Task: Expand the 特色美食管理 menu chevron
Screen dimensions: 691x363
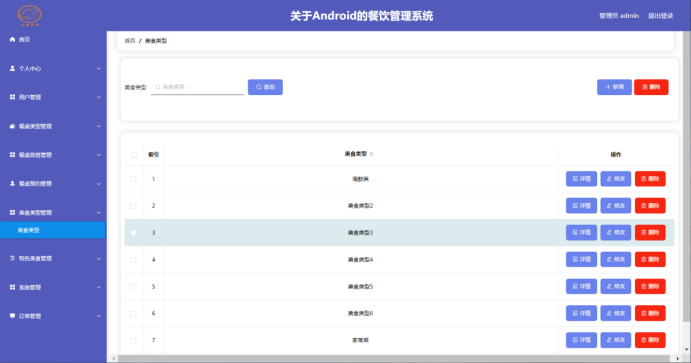Action: click(x=99, y=259)
